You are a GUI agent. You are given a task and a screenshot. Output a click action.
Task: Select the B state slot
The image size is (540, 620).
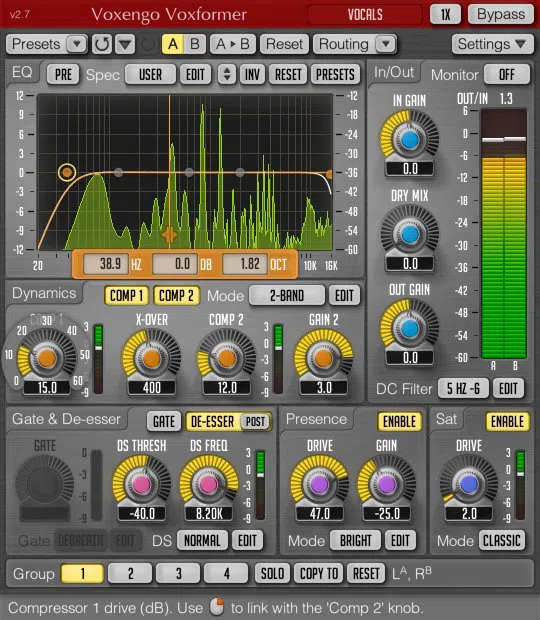pyautogui.click(x=195, y=44)
